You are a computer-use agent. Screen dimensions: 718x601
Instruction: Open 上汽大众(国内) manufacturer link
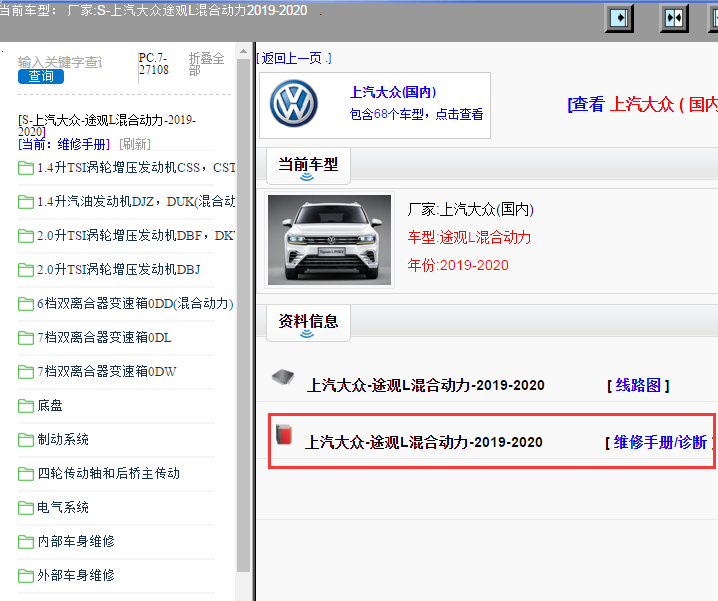click(x=393, y=92)
